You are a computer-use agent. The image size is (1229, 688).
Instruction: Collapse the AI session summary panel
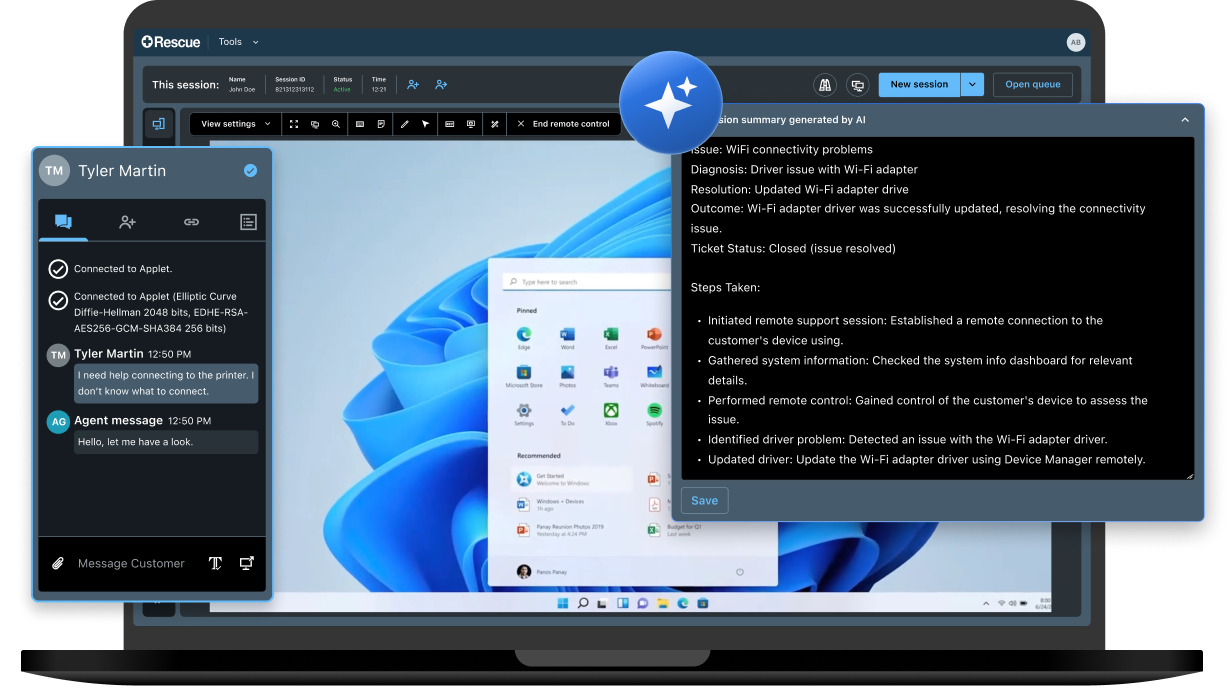pos(1185,119)
